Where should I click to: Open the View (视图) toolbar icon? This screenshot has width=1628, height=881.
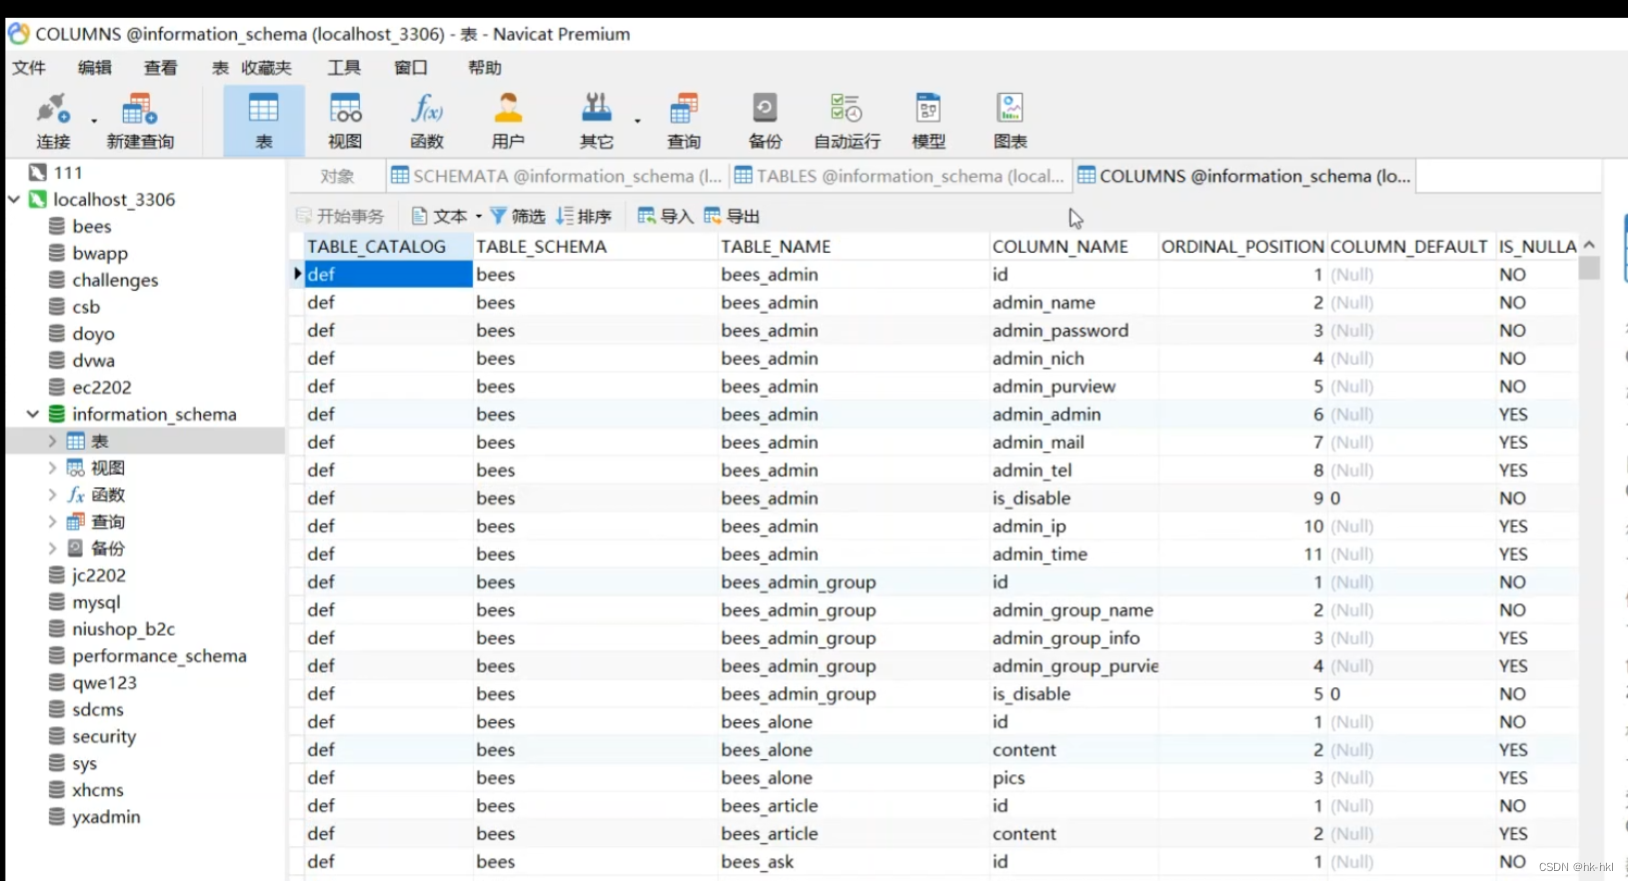tap(345, 120)
